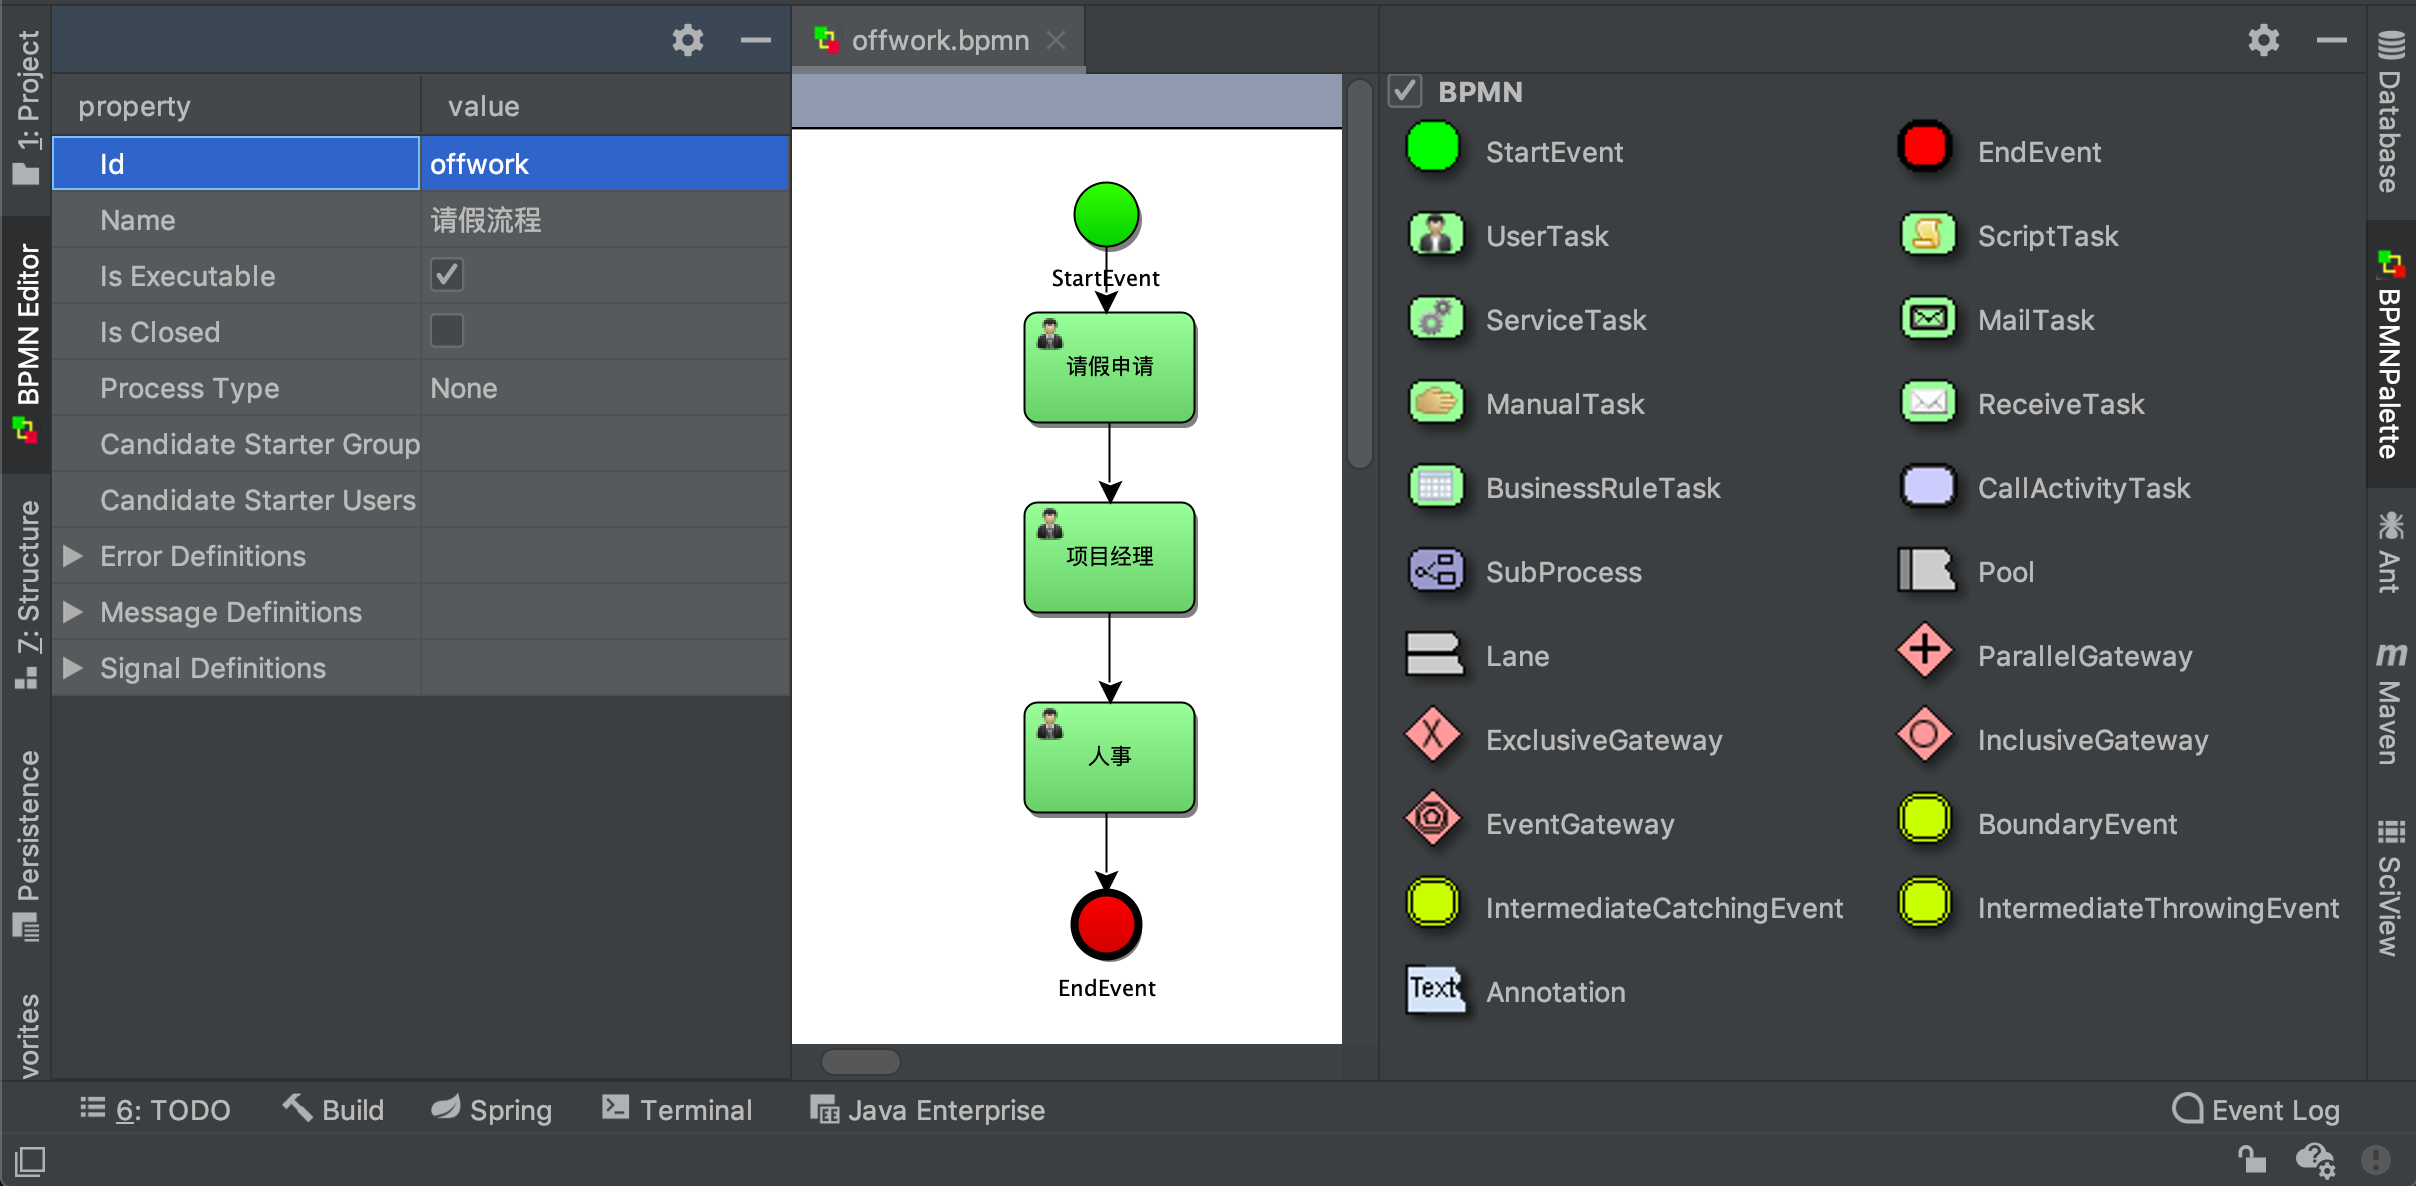Choose the Pool palette icon
The height and width of the screenshot is (1186, 2416).
(1925, 571)
